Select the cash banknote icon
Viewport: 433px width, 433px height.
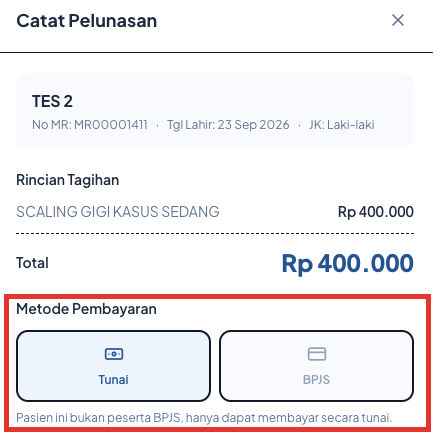tap(114, 354)
